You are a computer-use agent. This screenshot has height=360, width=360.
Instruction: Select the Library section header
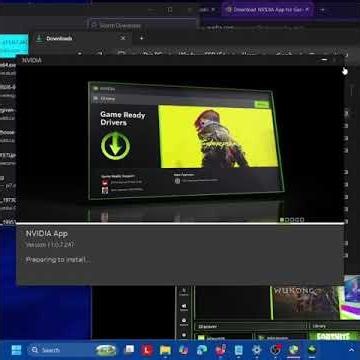319,326
